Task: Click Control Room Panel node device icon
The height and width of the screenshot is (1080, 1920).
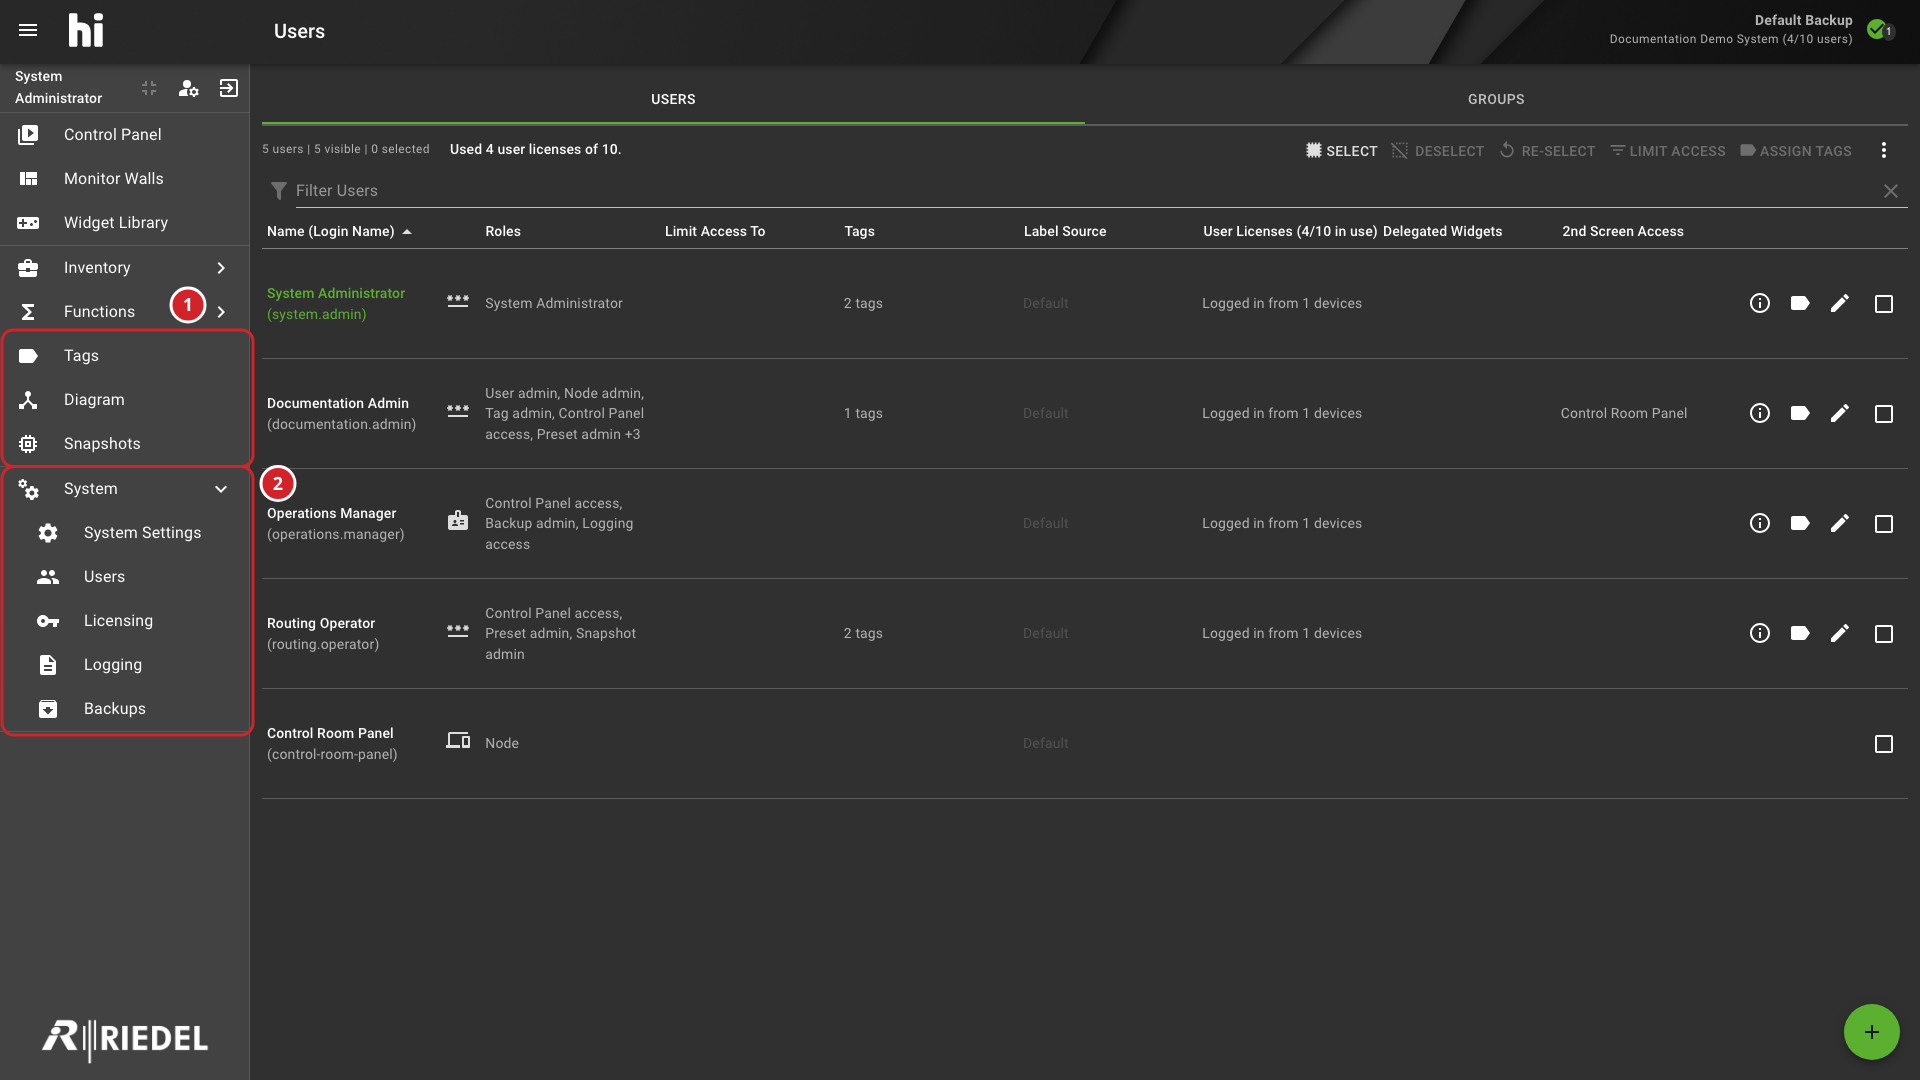Action: (x=458, y=740)
